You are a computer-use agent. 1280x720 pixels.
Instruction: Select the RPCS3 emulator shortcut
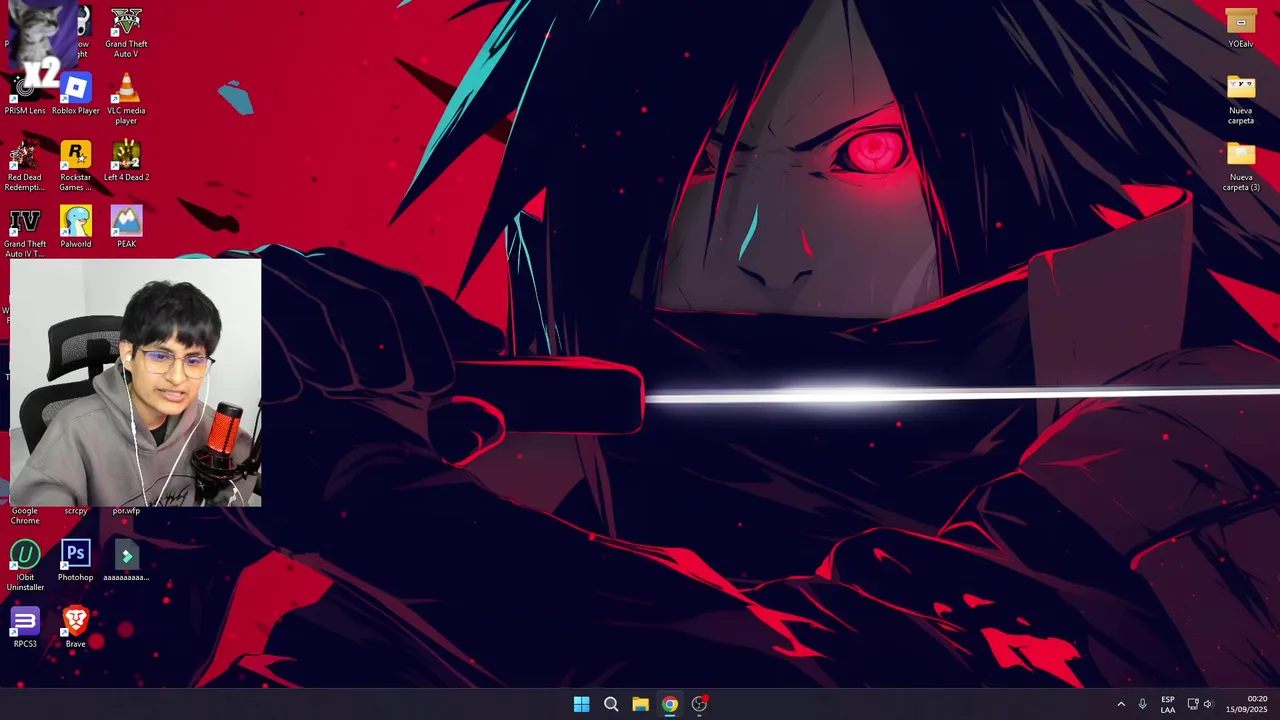point(25,628)
